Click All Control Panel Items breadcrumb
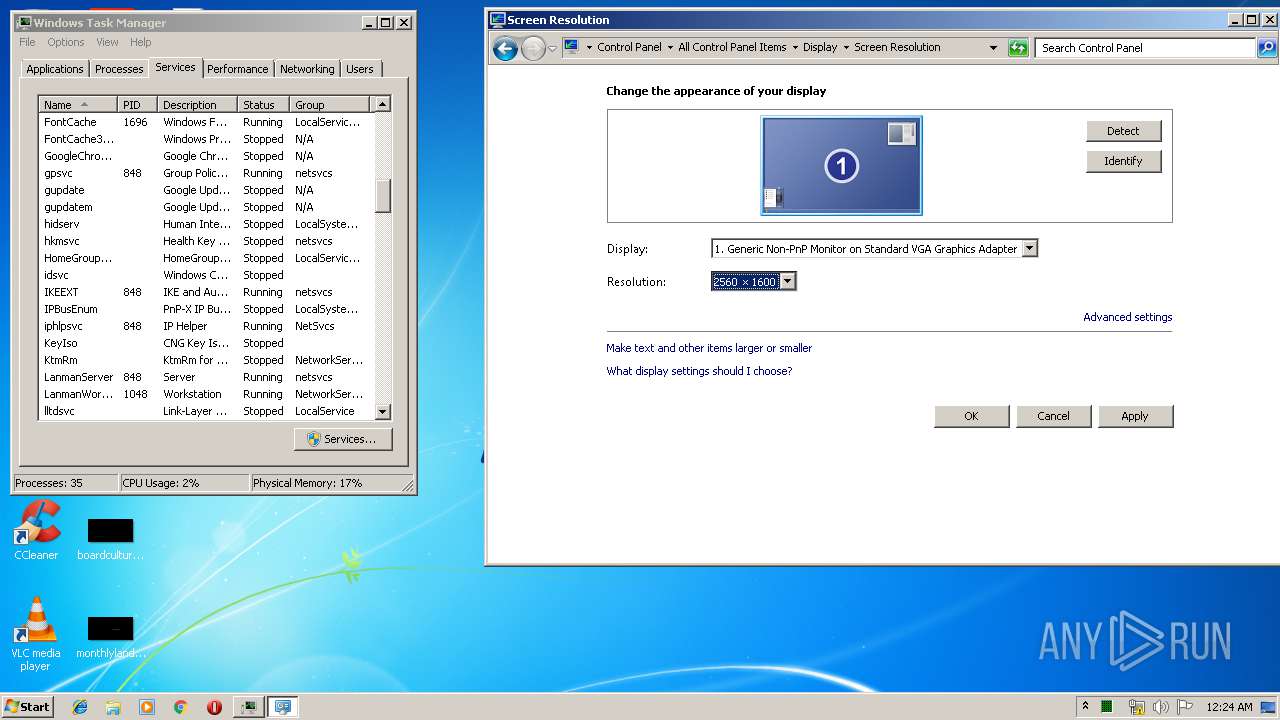Viewport: 1280px width, 720px height. 732,47
